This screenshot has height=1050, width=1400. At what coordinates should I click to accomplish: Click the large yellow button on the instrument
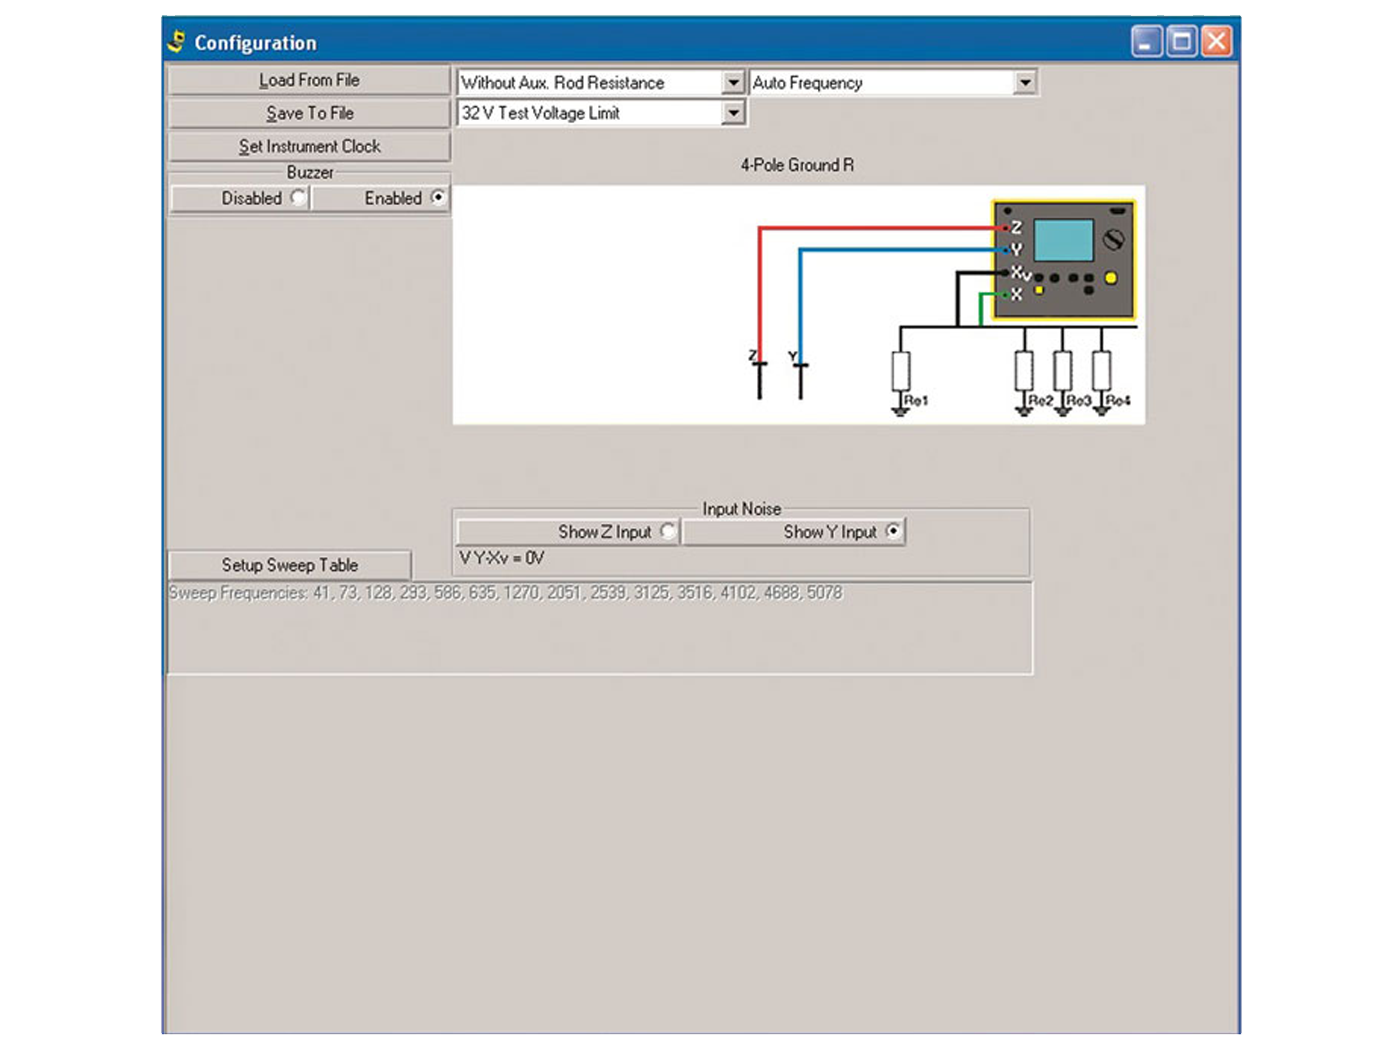1110,278
